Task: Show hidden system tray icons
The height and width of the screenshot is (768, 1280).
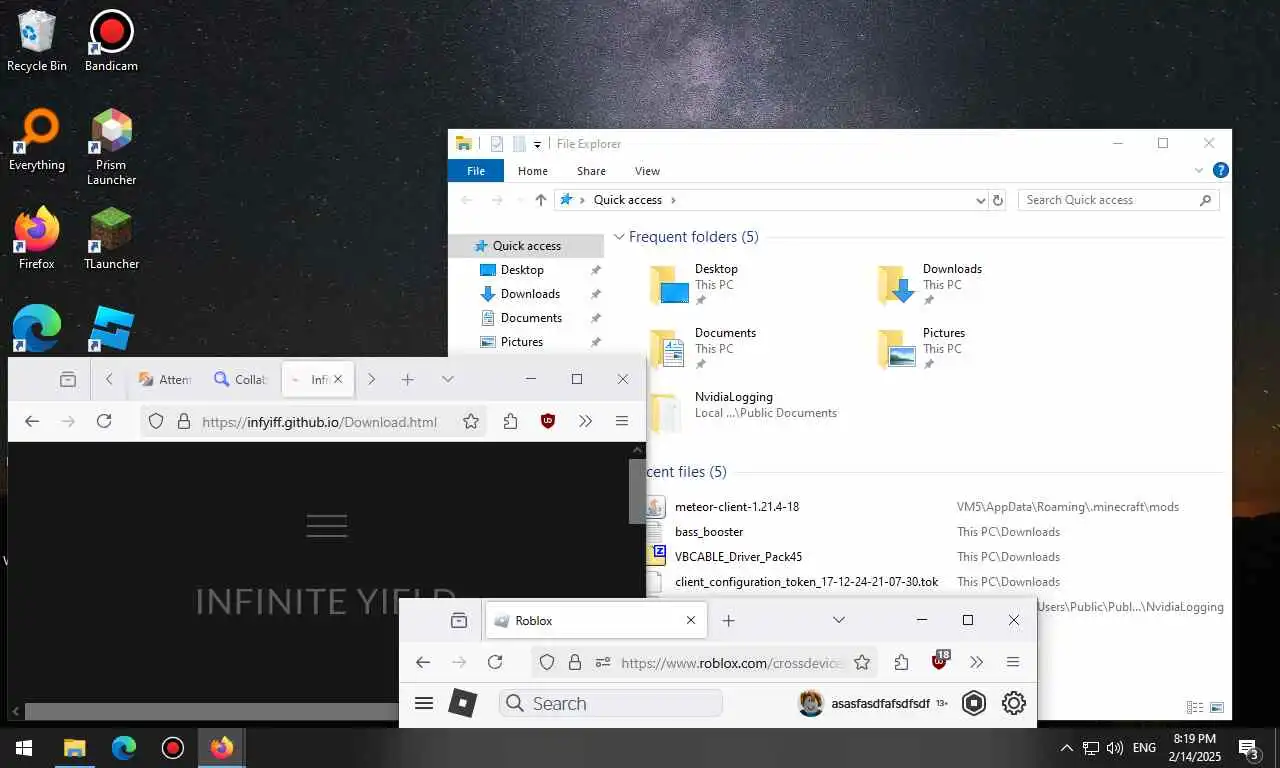Action: pyautogui.click(x=1067, y=747)
